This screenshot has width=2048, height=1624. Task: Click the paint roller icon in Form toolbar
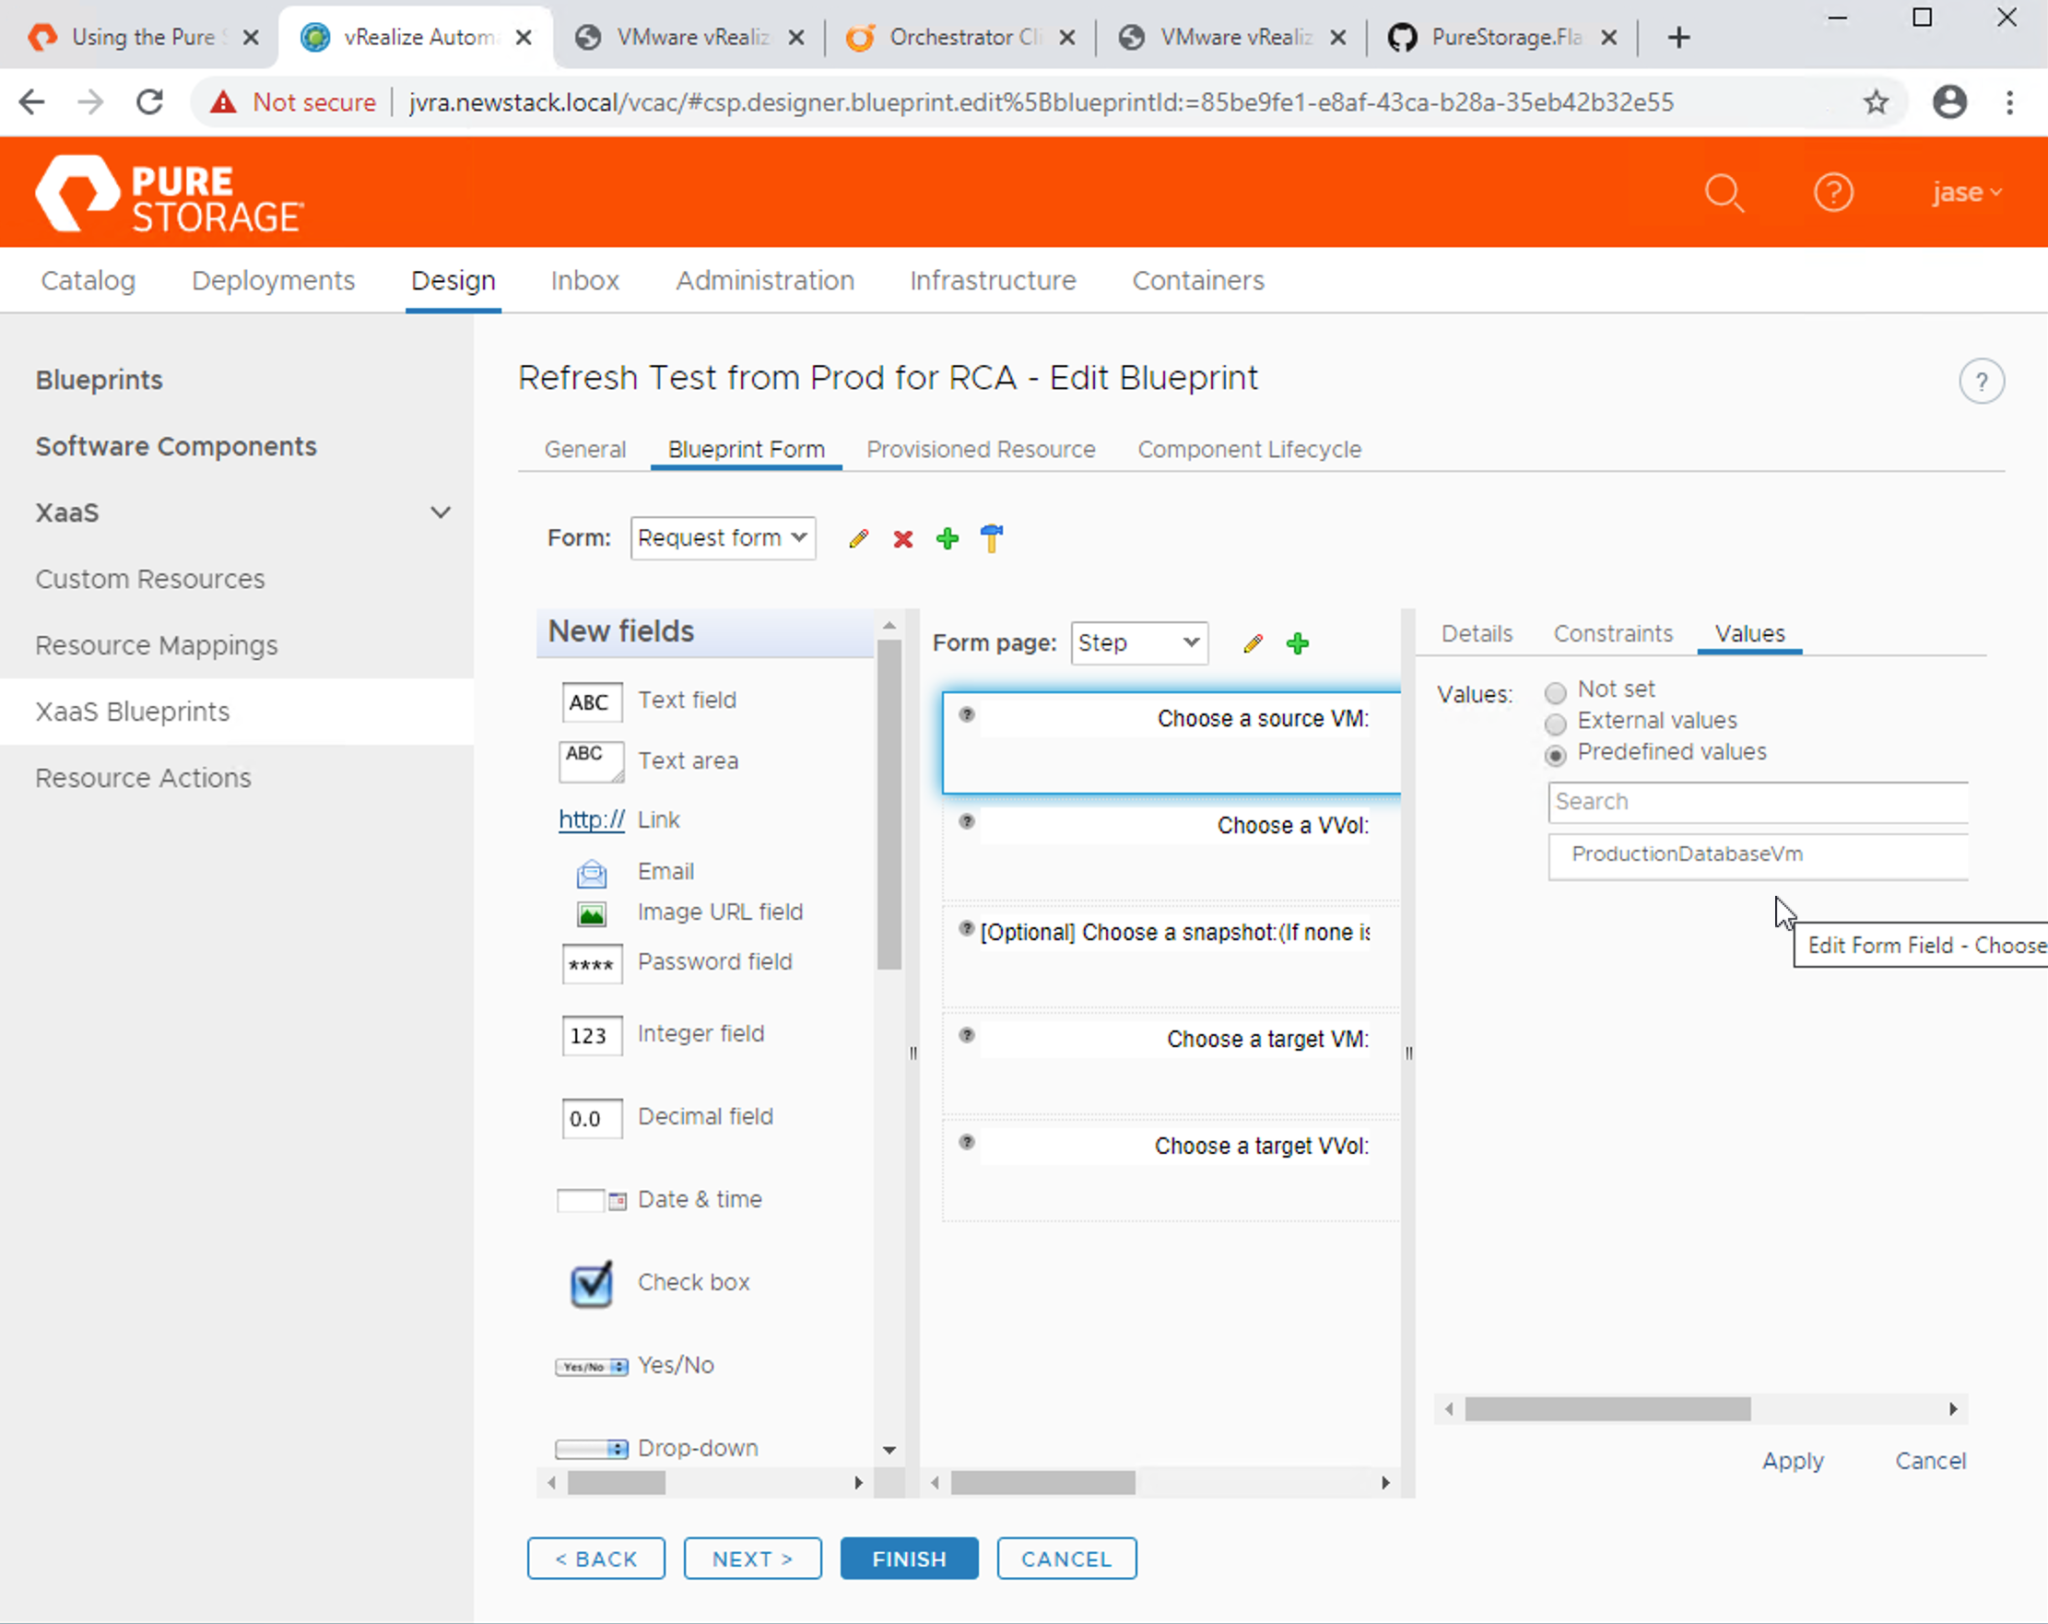(991, 538)
